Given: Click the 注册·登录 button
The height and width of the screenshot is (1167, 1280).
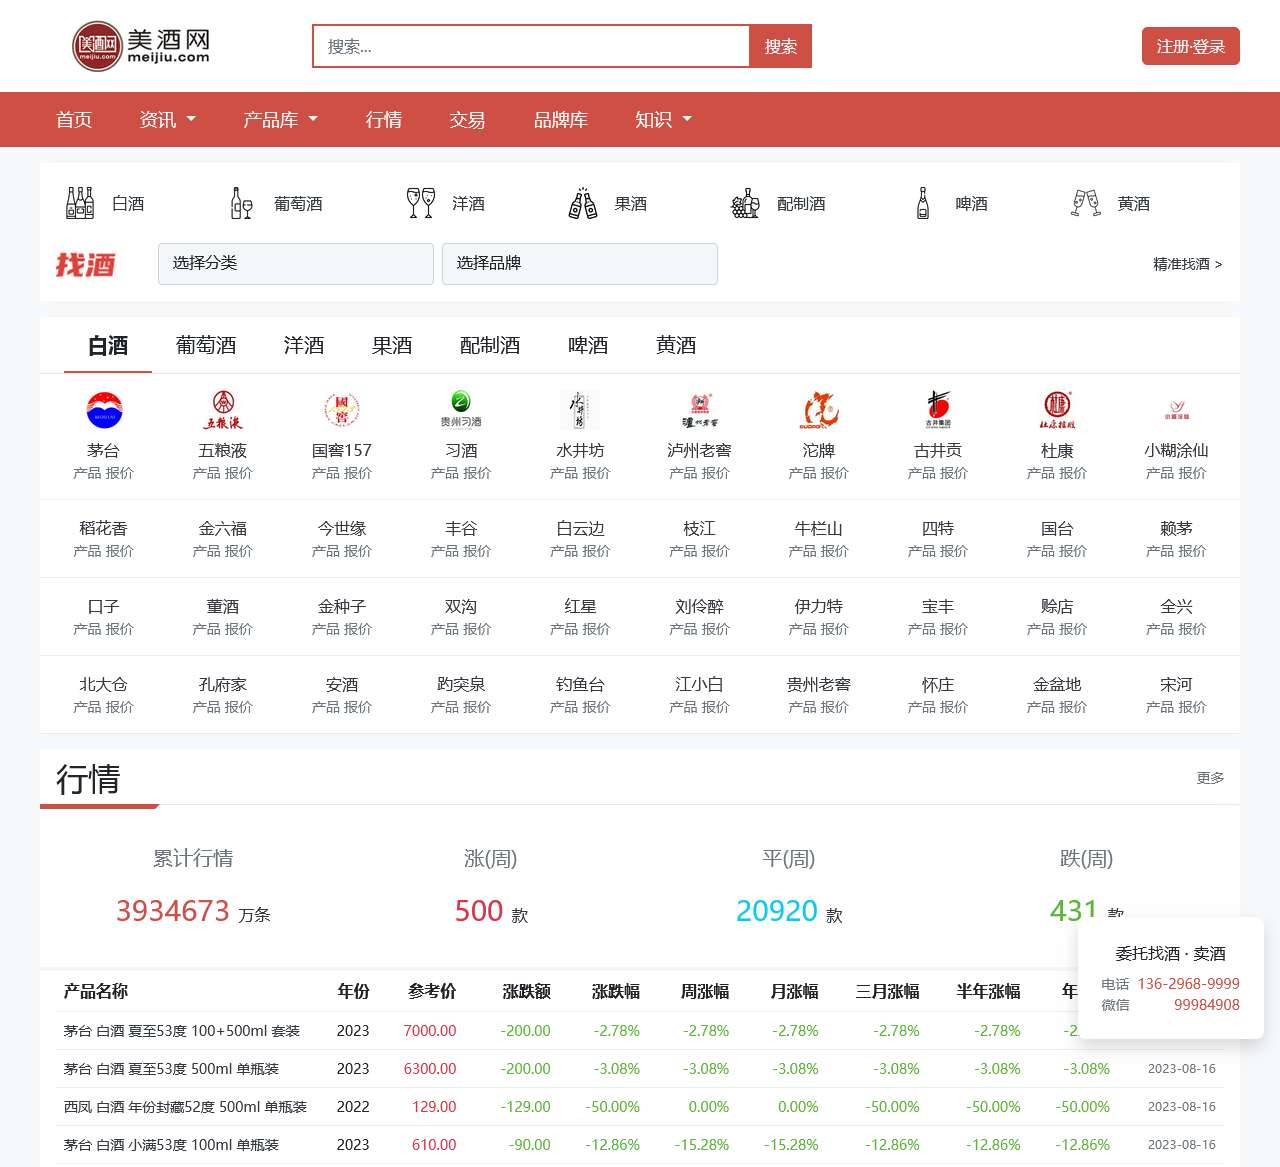Looking at the screenshot, I should [1190, 45].
